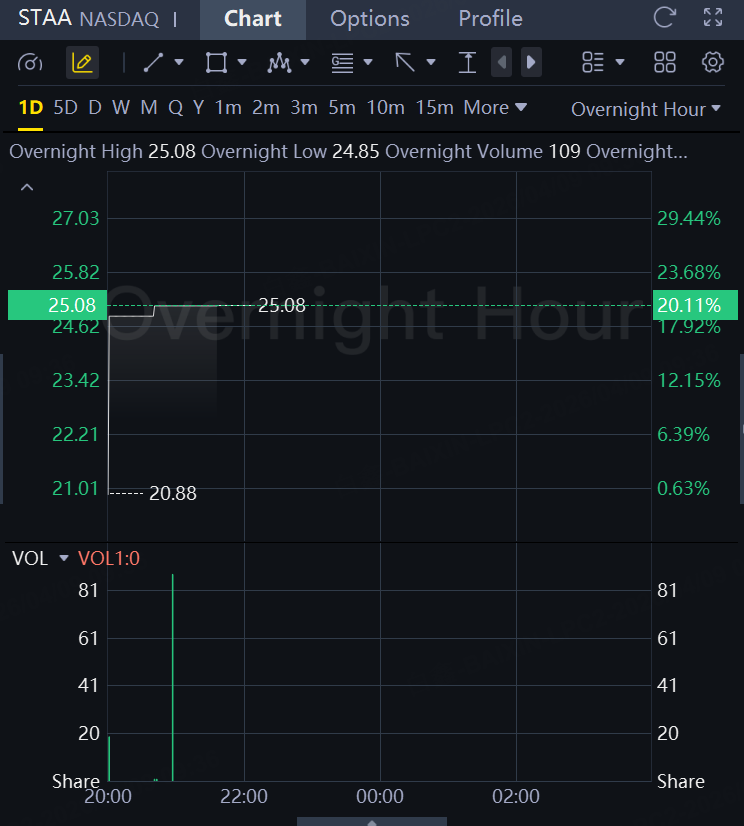Switch to the Options tab
This screenshot has width=744, height=826.
click(369, 19)
